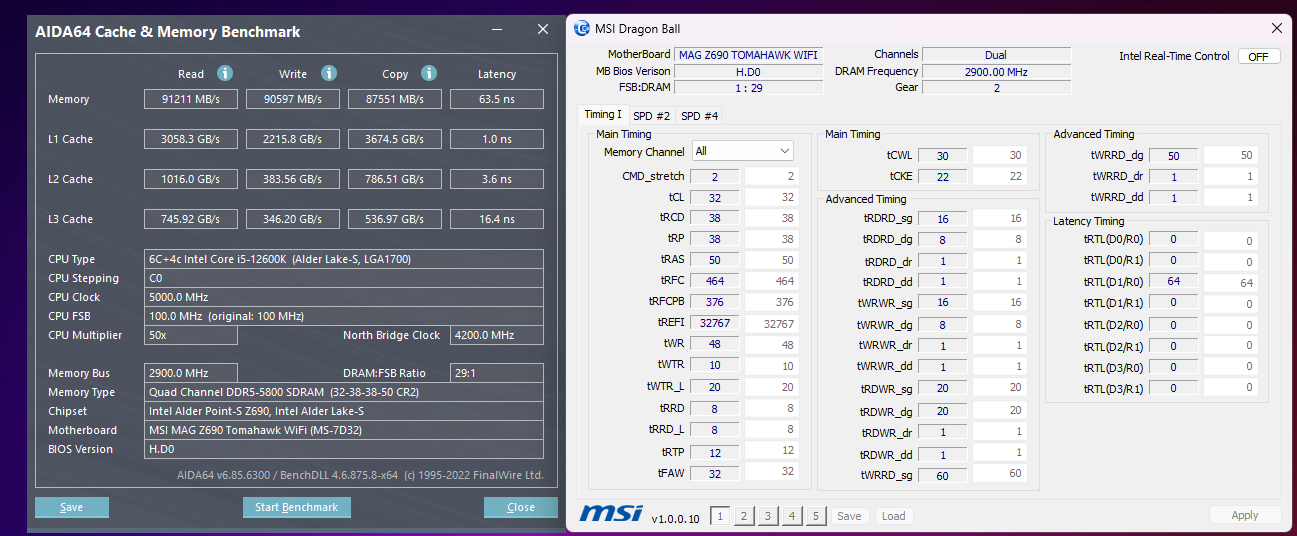Click the Channels Dual field
Image resolution: width=1297 pixels, height=536 pixels.
pos(996,55)
